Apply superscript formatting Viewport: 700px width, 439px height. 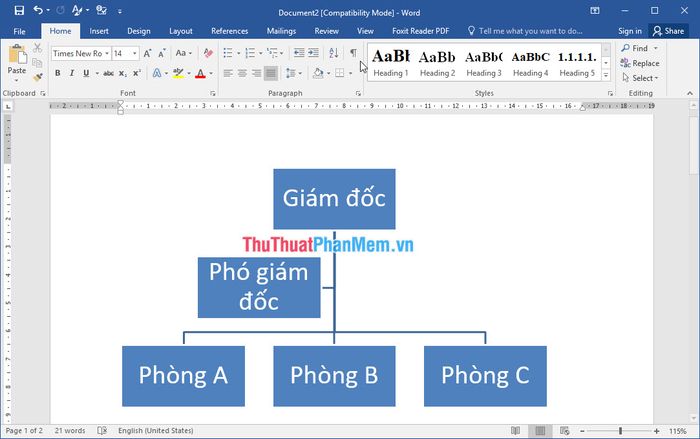137,73
